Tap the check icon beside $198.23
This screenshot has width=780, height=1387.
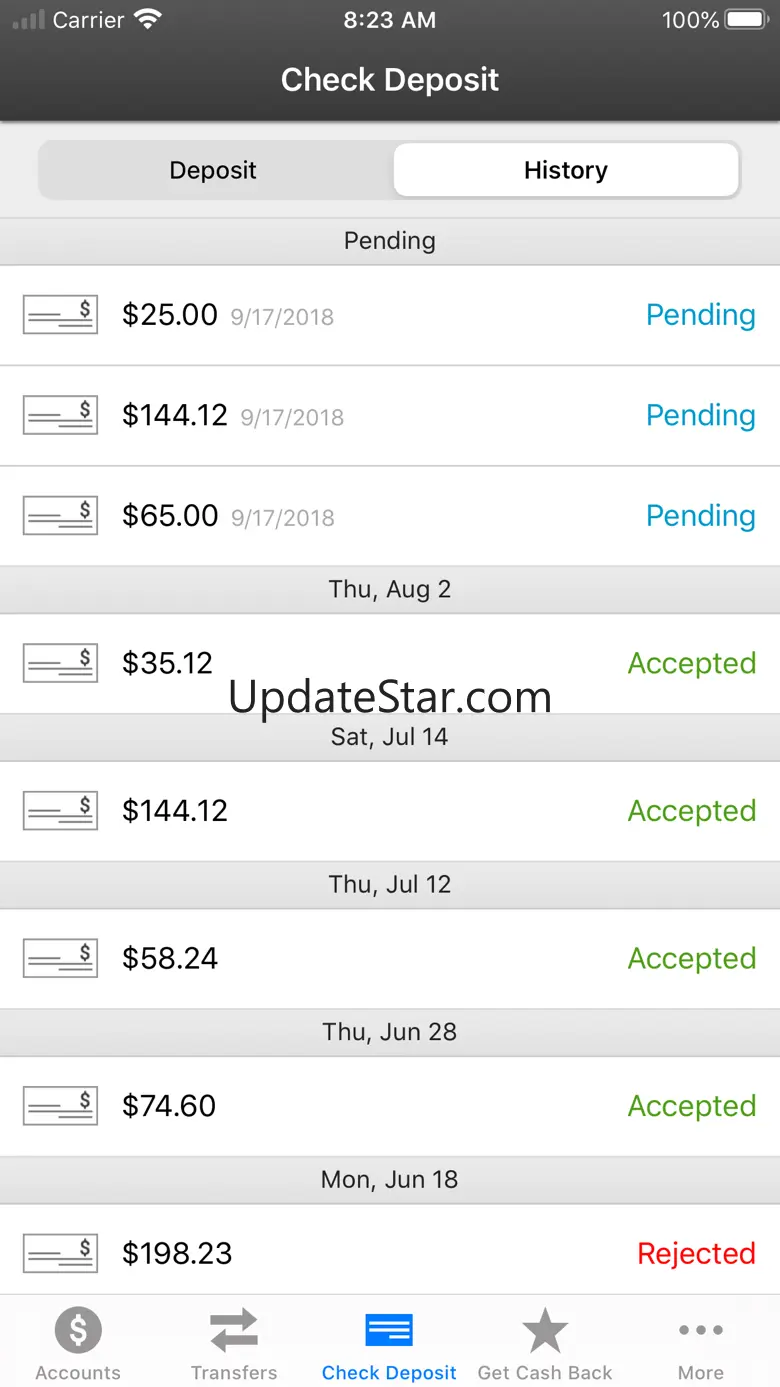[60, 1253]
